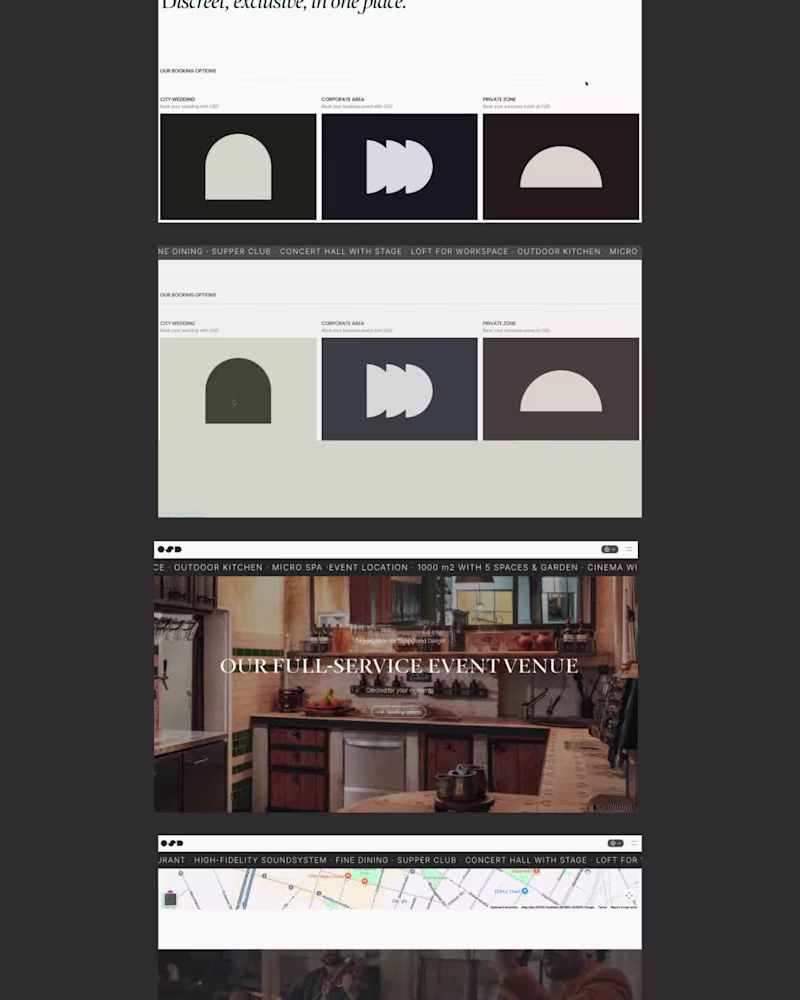Open the hamburger menu in the map page header

coord(633,843)
